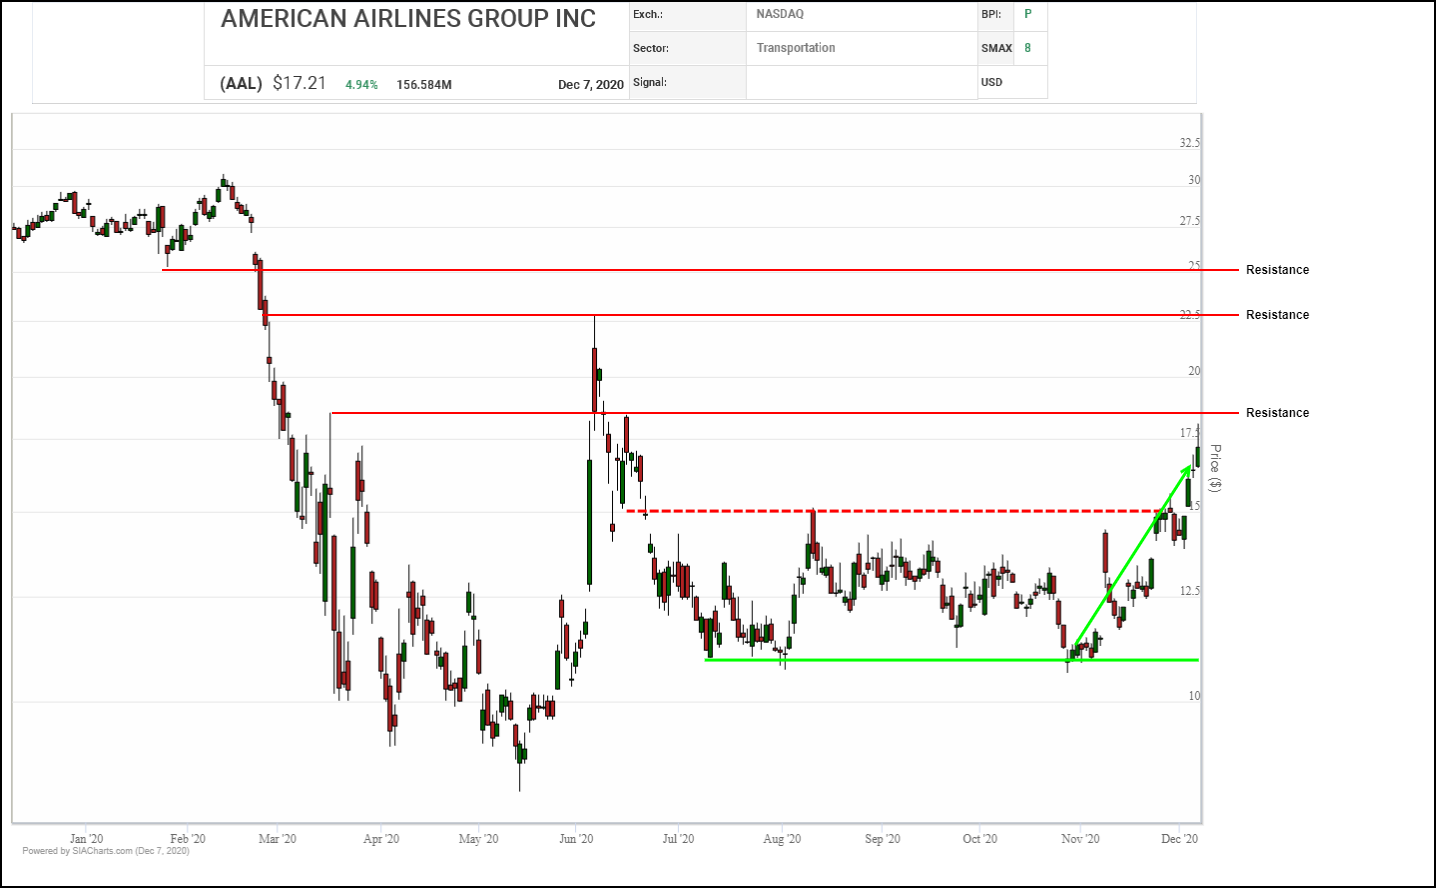Click the NASDAQ exchange value

coord(780,14)
